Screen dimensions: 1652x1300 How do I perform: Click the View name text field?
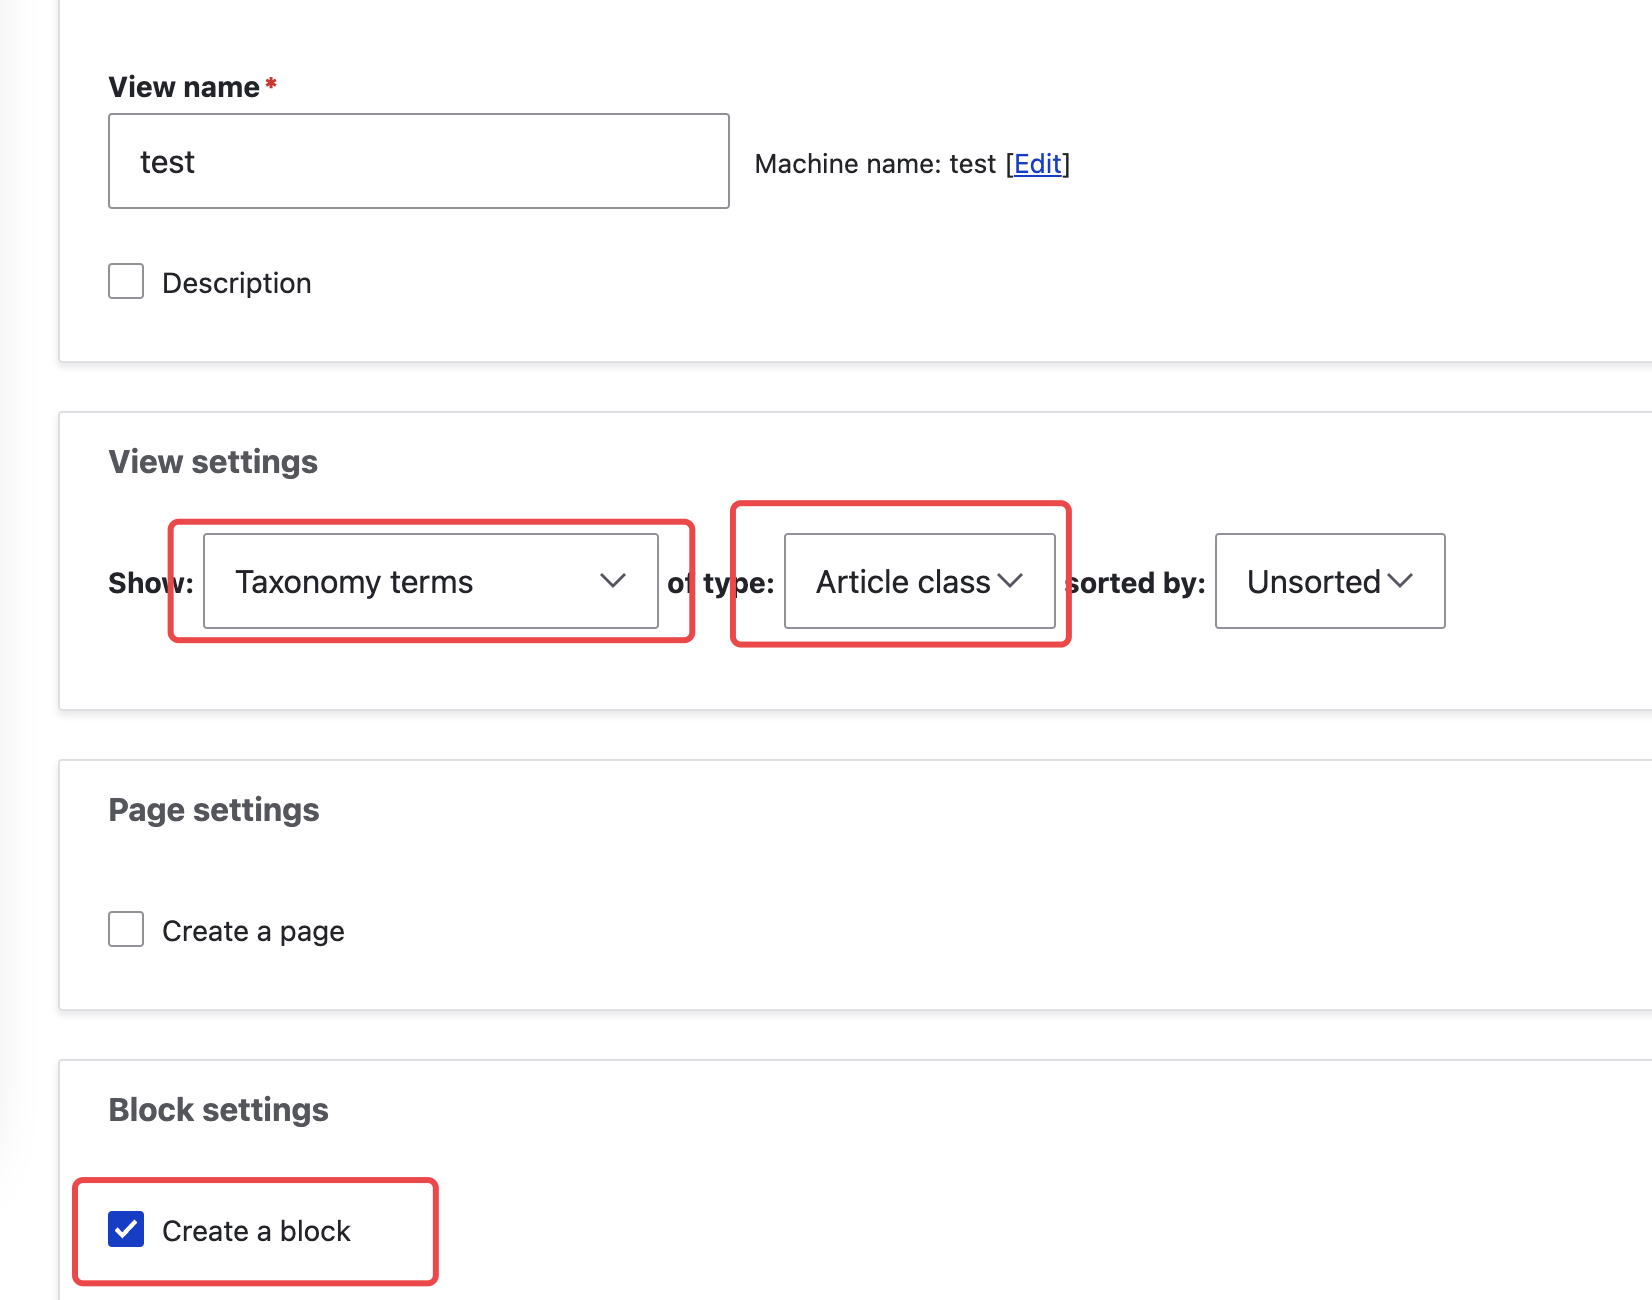[x=418, y=161]
